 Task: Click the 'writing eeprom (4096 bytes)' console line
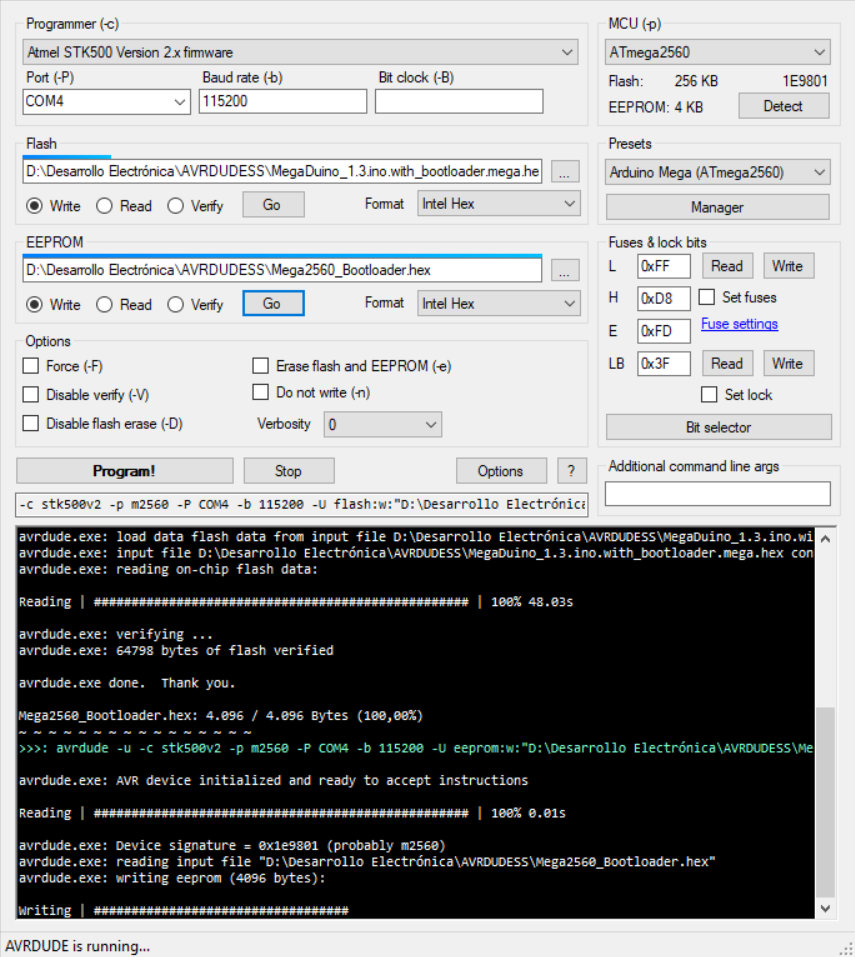click(x=172, y=878)
